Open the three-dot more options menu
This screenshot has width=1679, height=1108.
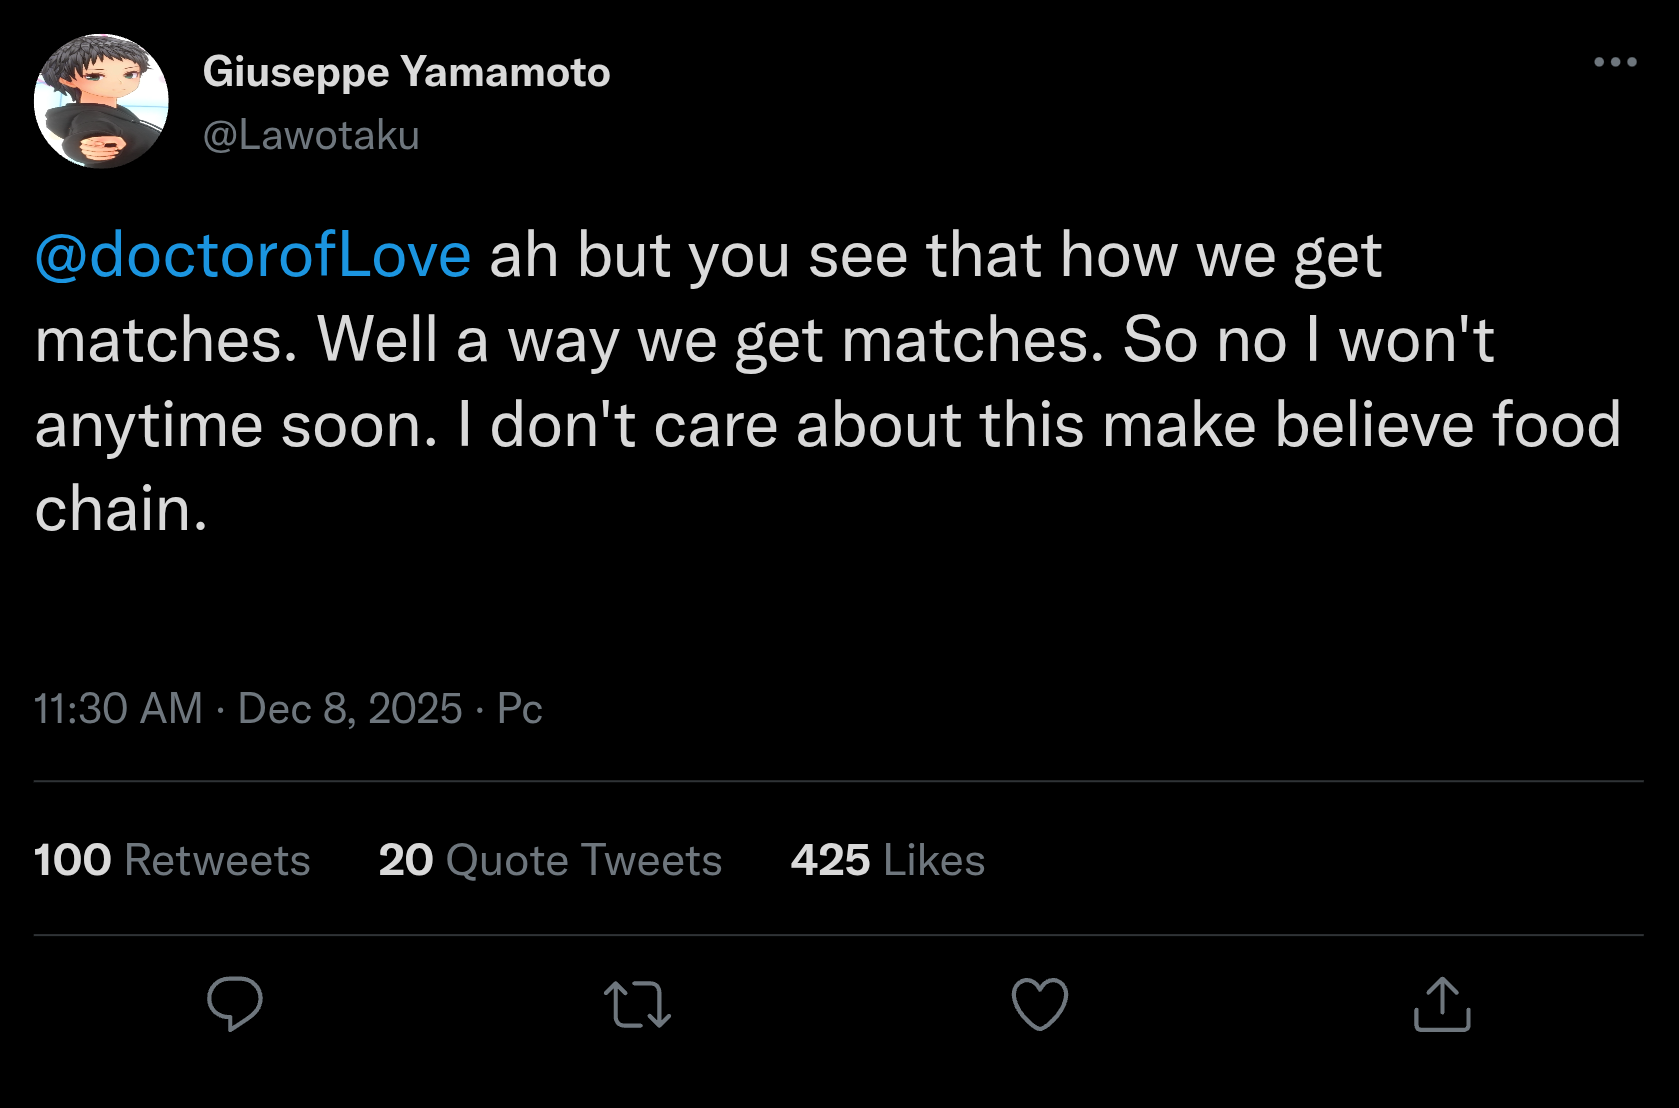tap(1615, 62)
